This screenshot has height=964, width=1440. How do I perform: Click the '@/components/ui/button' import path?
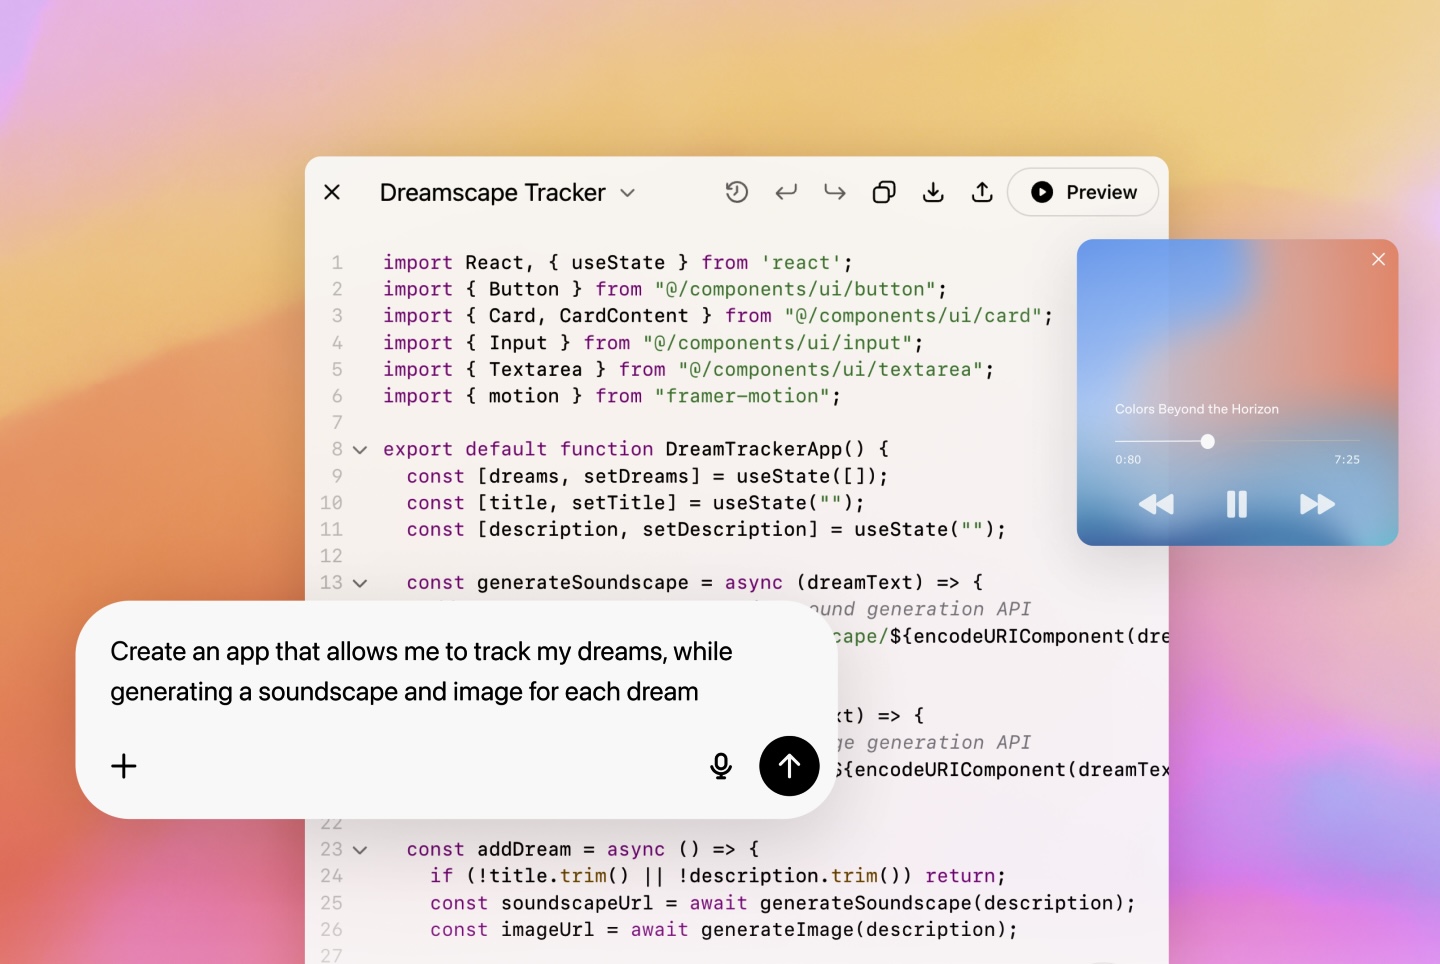[796, 289]
